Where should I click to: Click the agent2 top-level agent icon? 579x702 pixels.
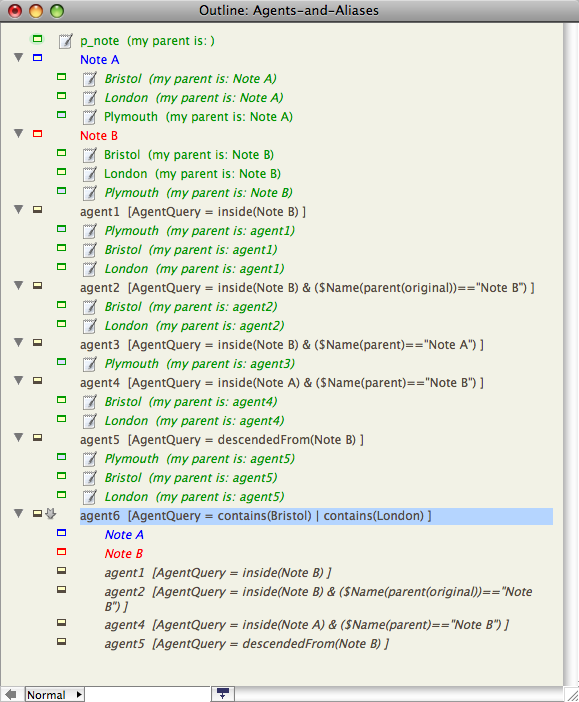[38, 286]
